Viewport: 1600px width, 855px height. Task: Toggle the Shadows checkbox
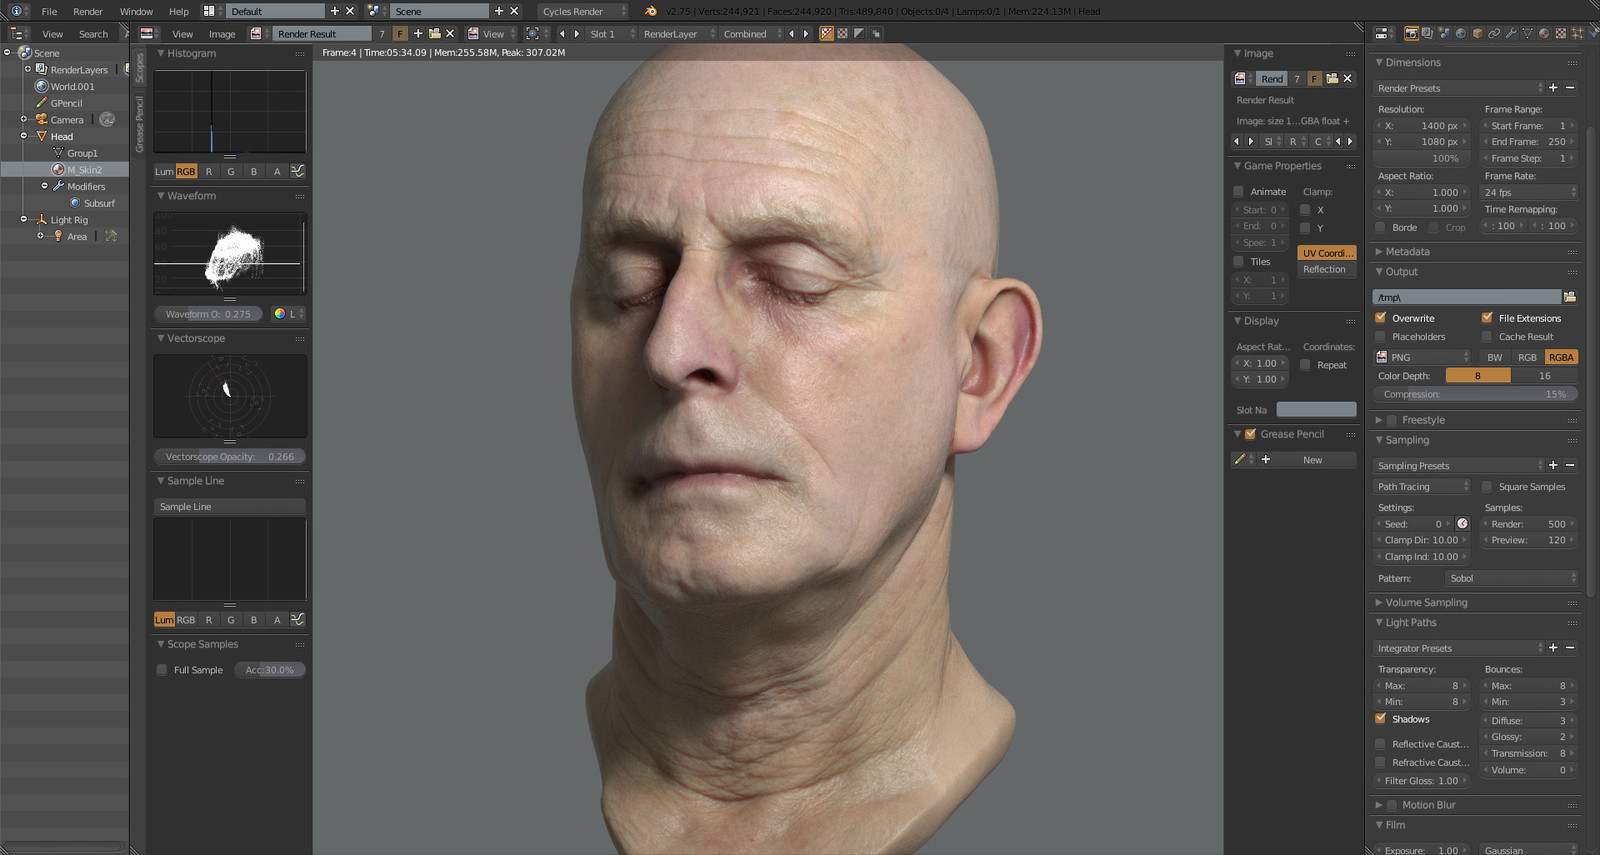[1381, 719]
